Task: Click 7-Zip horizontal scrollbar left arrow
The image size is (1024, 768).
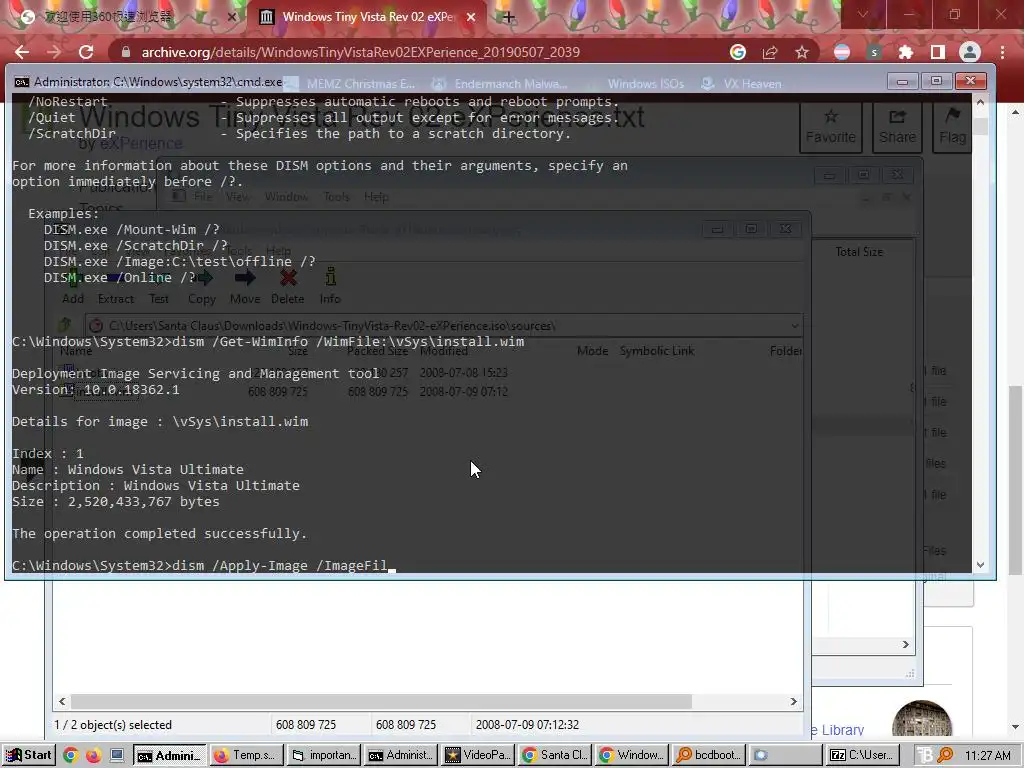Action: click(62, 701)
